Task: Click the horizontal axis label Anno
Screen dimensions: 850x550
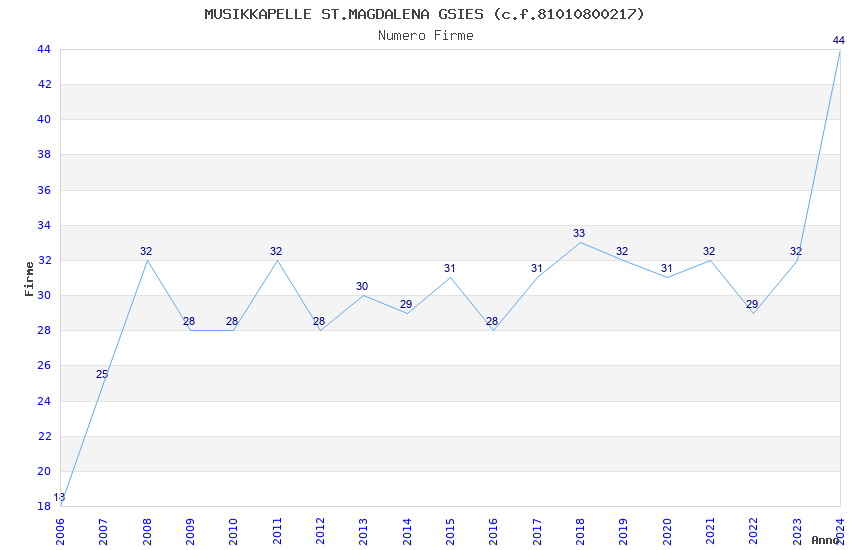Action: point(825,540)
